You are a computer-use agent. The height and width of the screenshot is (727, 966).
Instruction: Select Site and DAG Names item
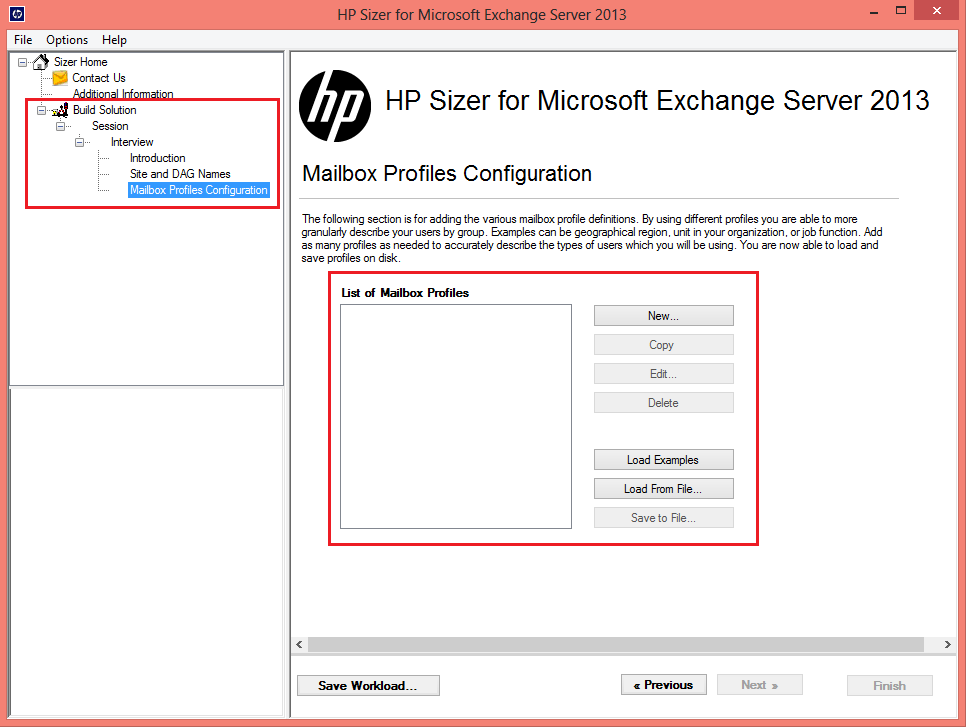tap(180, 174)
